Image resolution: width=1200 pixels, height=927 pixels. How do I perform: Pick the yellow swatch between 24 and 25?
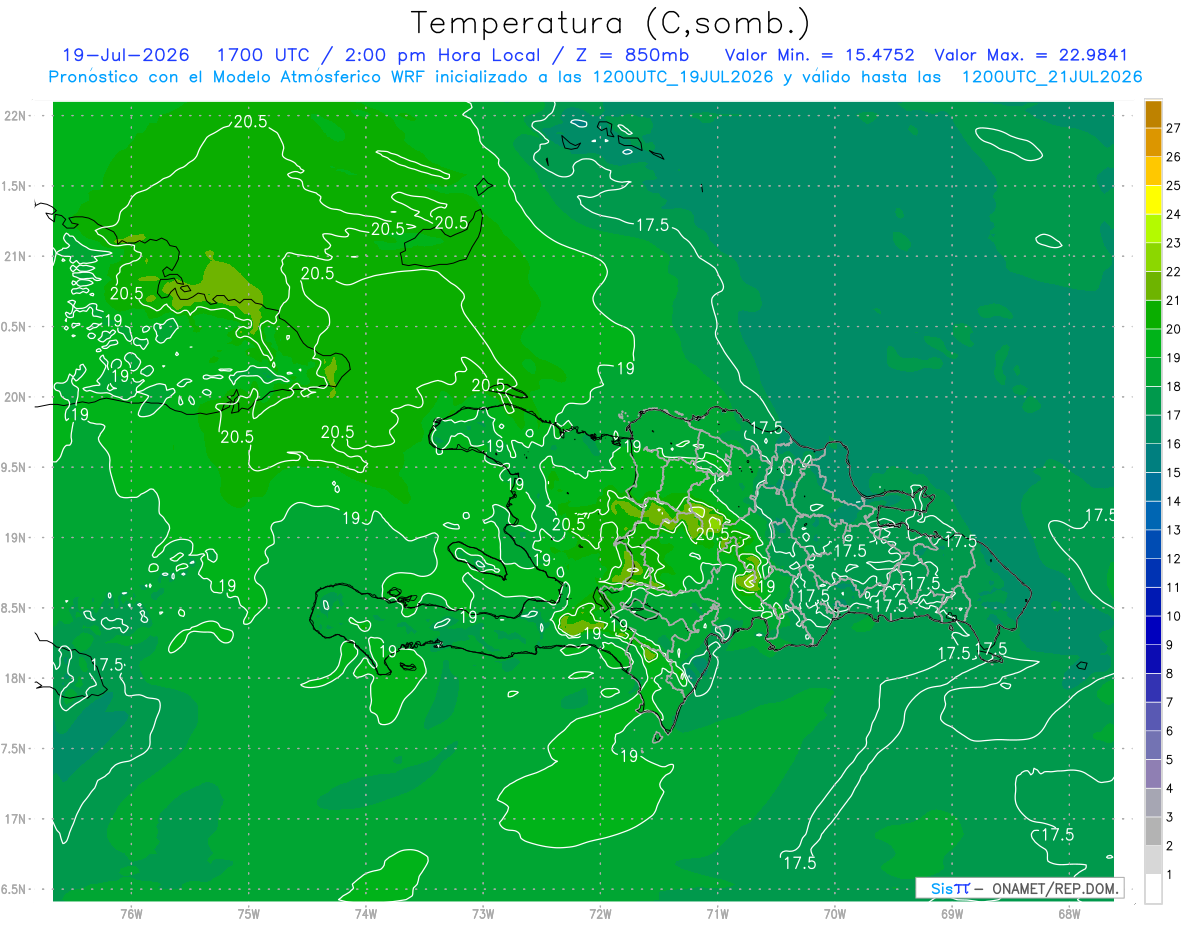pos(1153,200)
